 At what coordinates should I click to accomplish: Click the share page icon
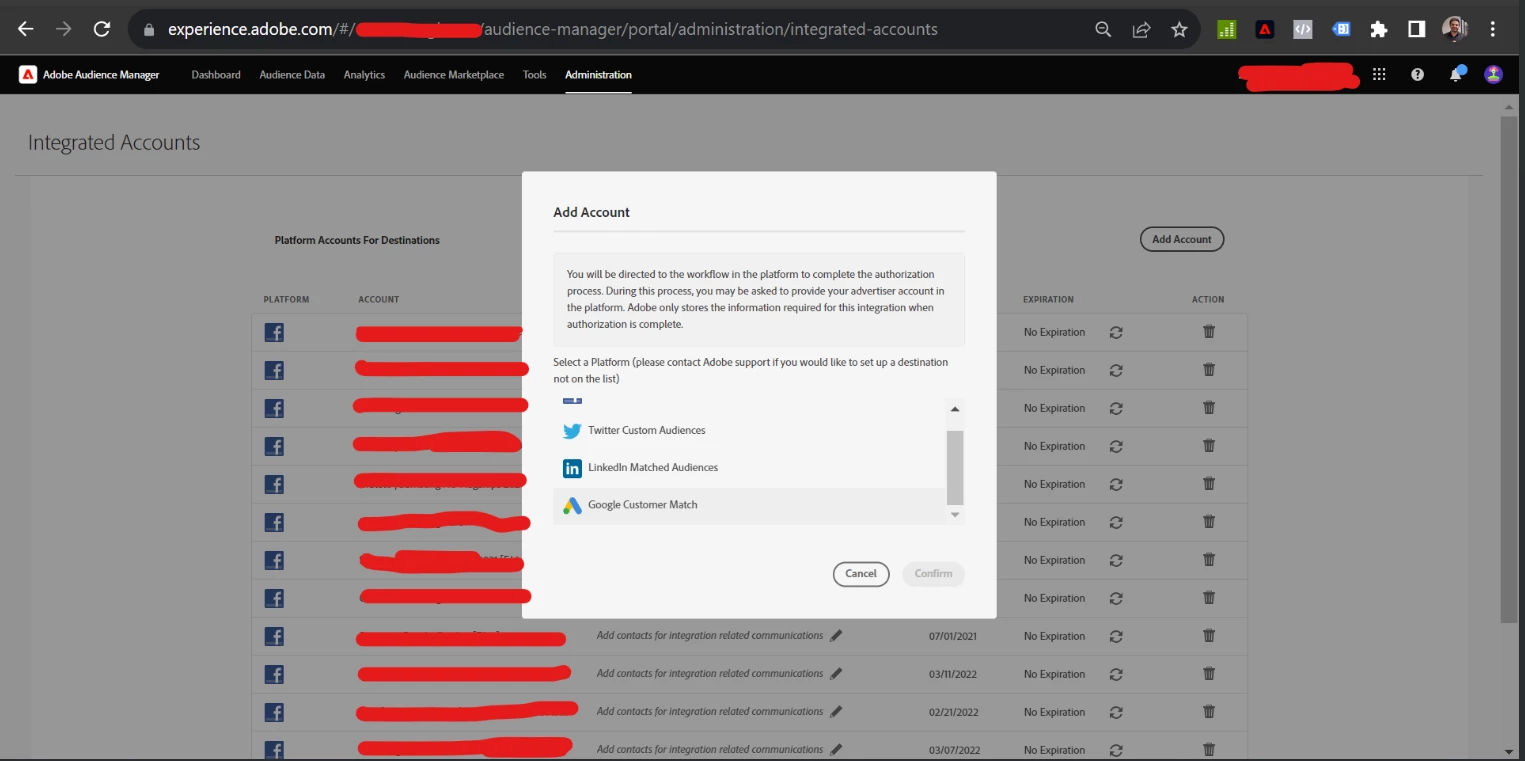point(1141,30)
